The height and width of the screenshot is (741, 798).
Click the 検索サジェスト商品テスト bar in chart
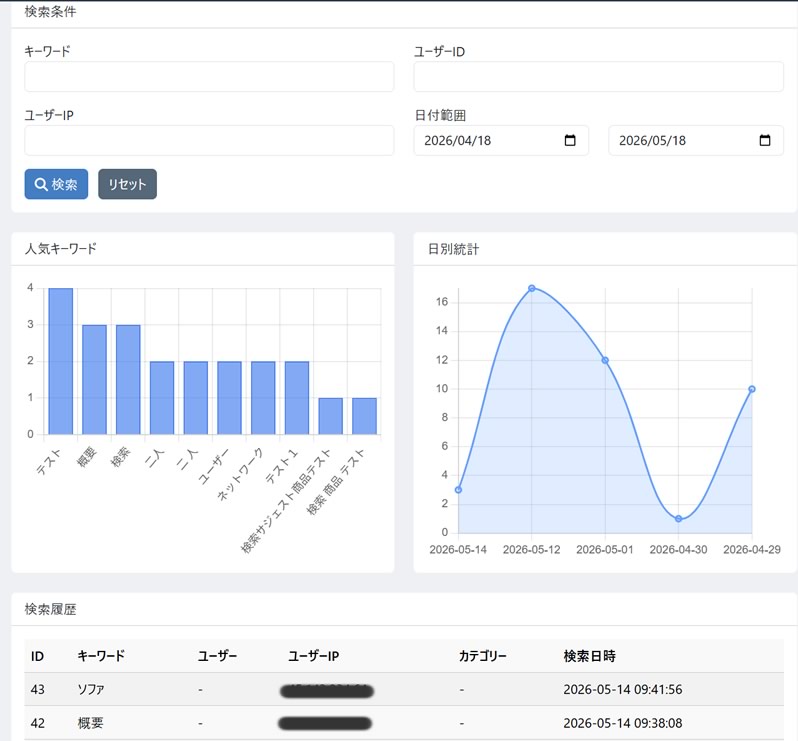click(x=331, y=416)
